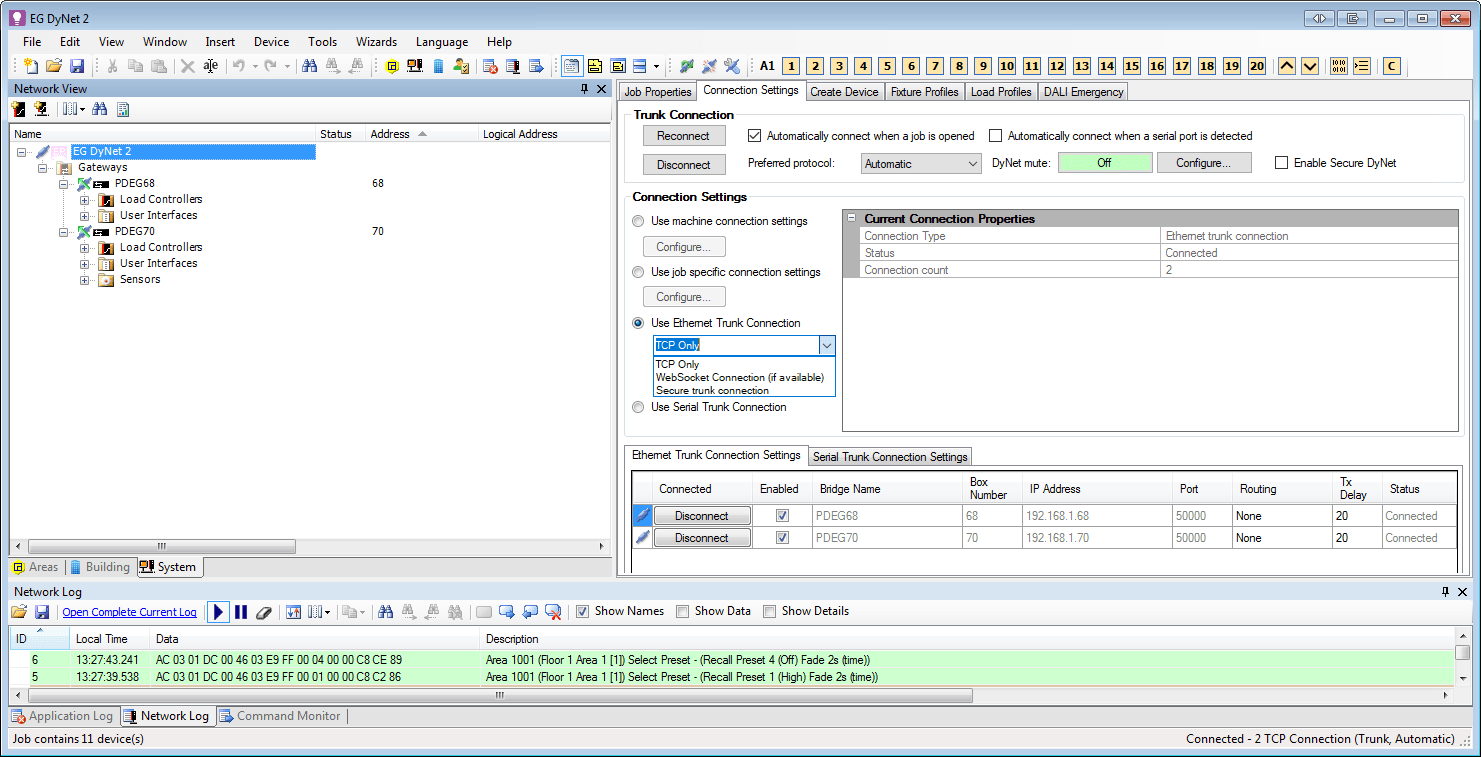Screen dimensions: 1481x757
Task: Select Use Serial Trunk Connection radio button
Action: [x=638, y=407]
